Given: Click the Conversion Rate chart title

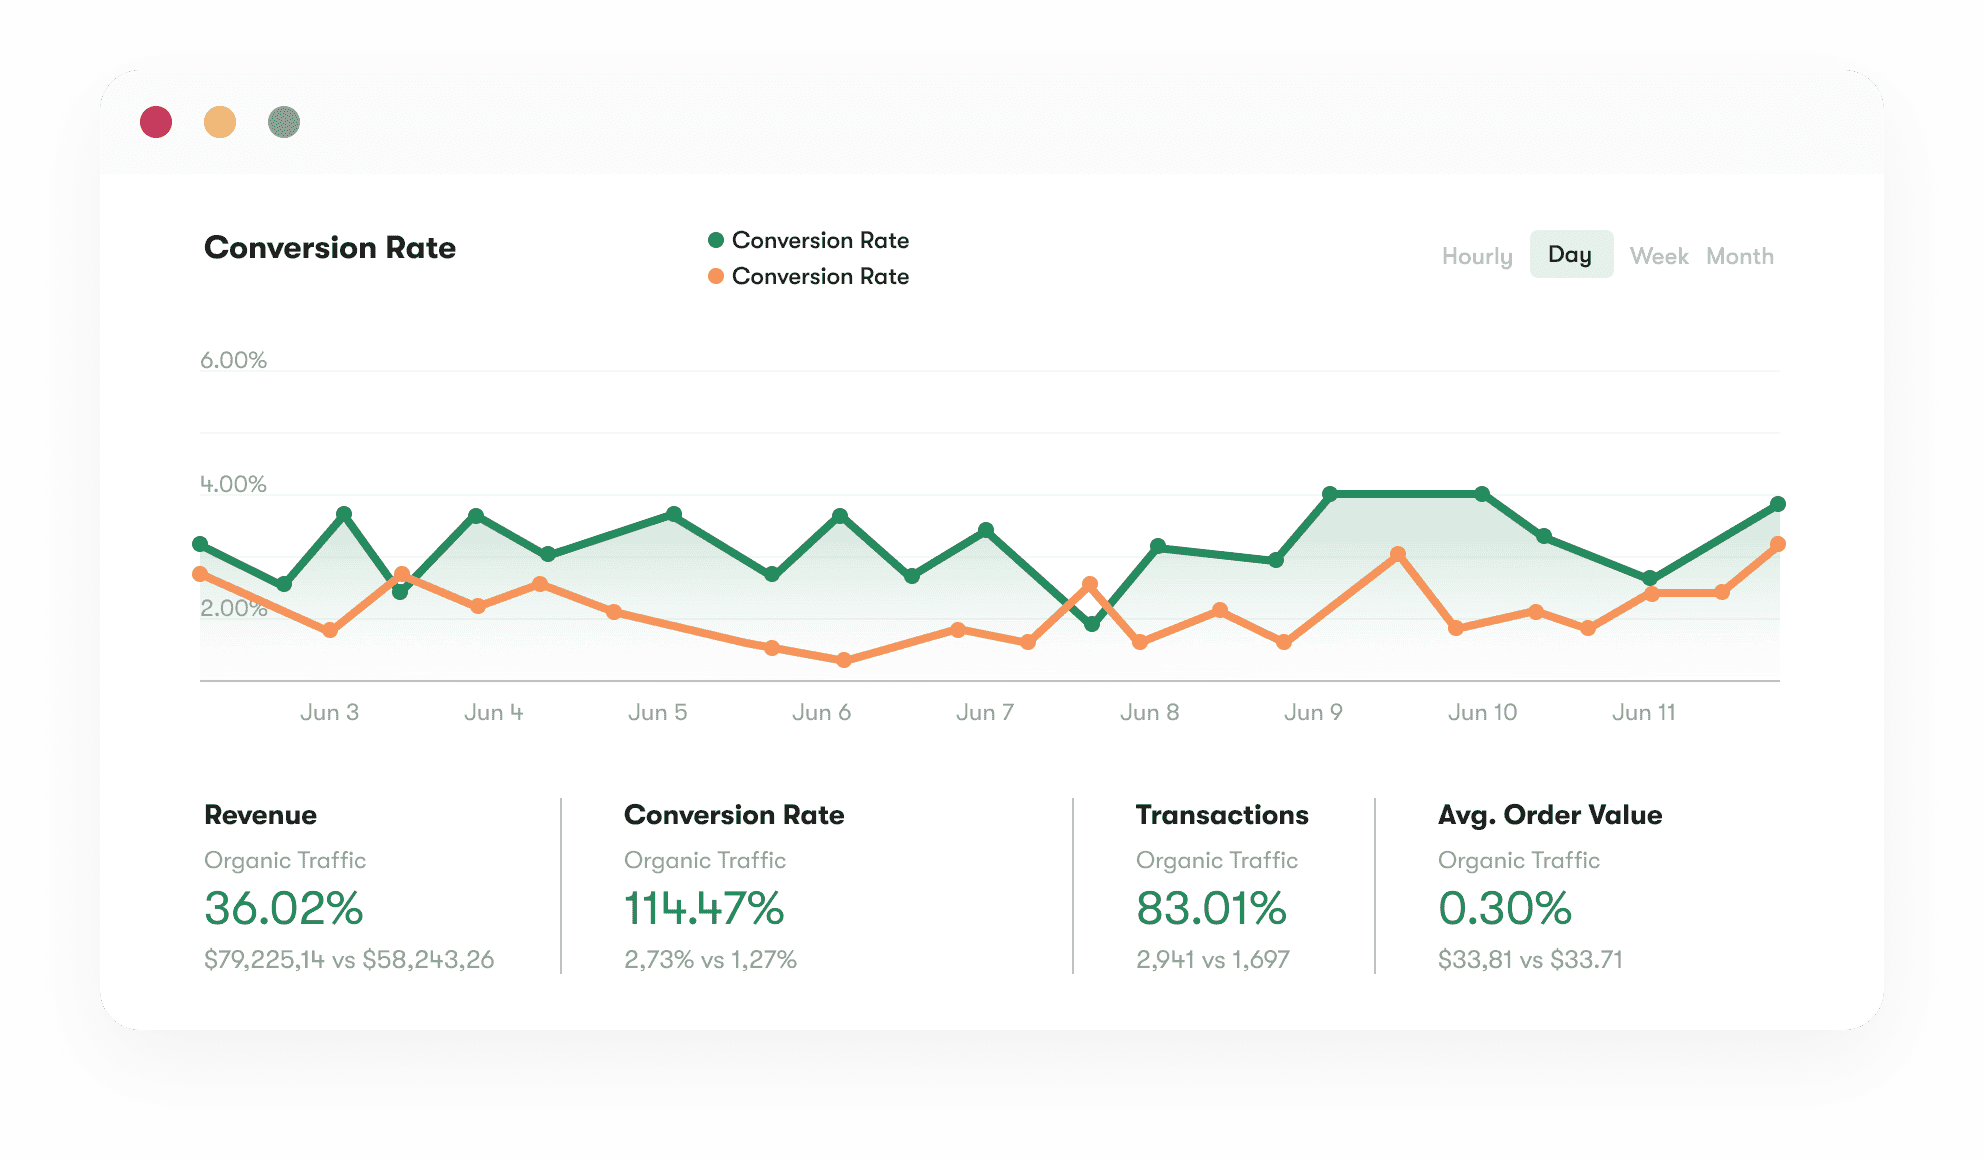Looking at the screenshot, I should point(330,248).
